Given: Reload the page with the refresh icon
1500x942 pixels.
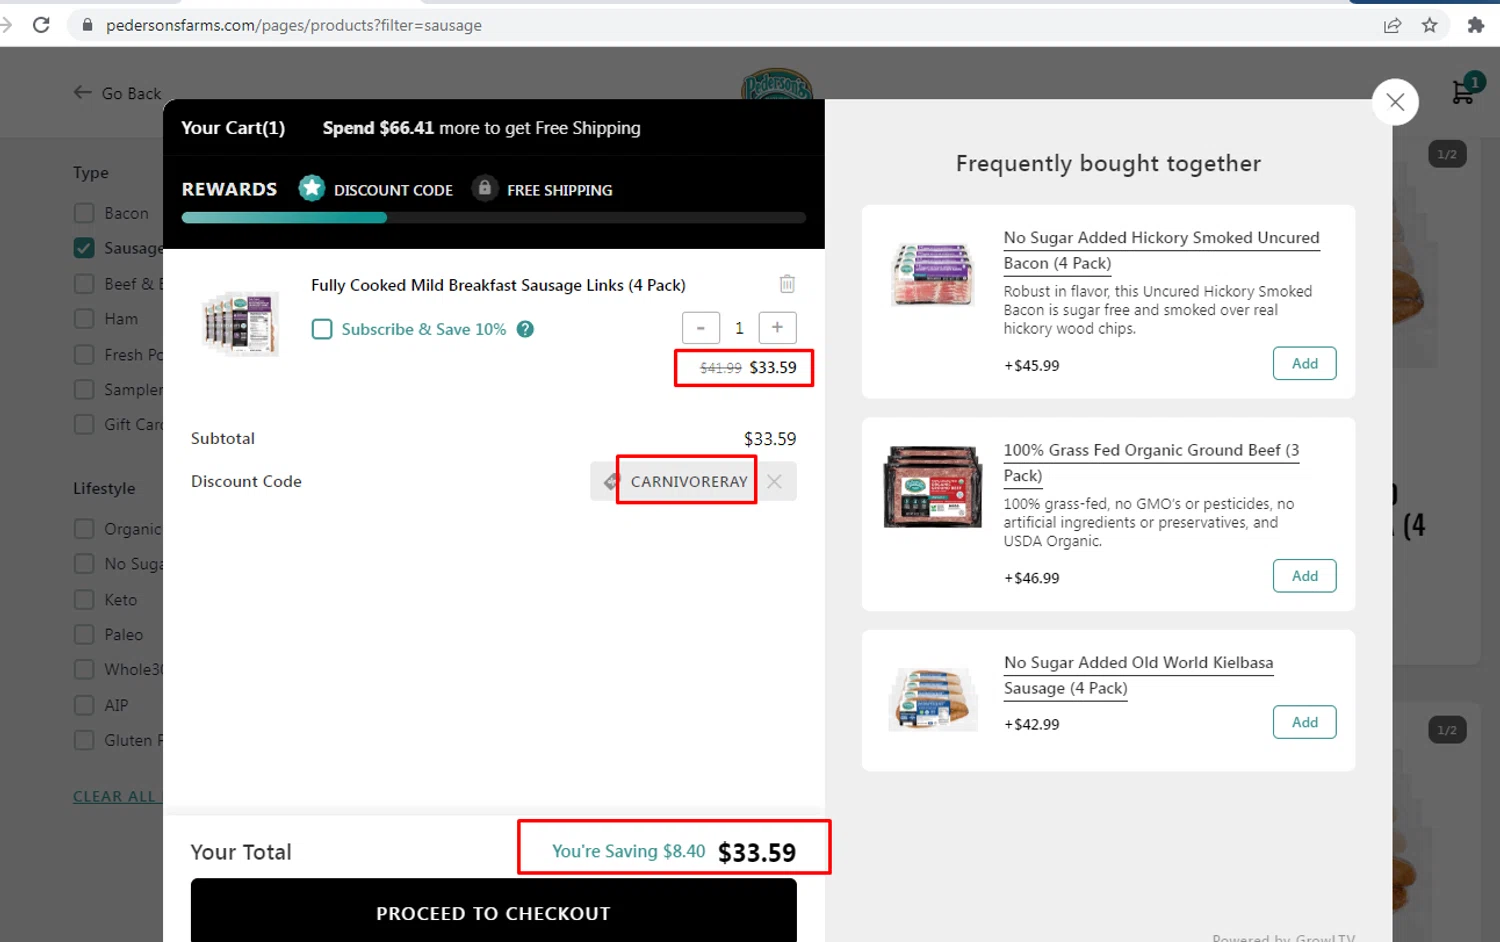Looking at the screenshot, I should tap(41, 25).
